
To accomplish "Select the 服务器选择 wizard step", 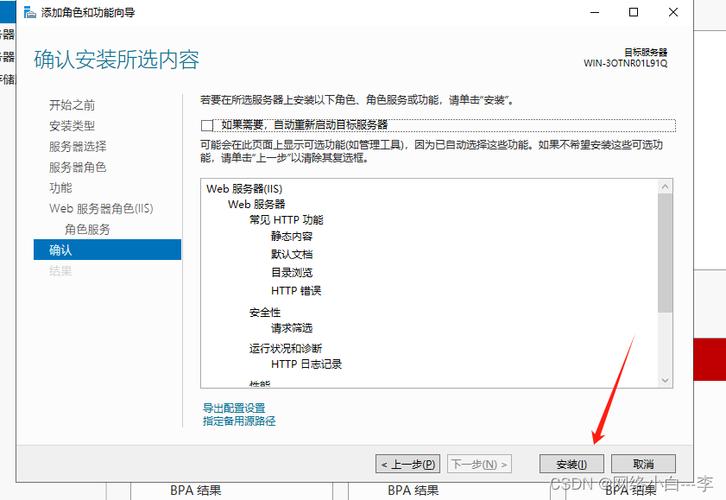I will (78, 146).
